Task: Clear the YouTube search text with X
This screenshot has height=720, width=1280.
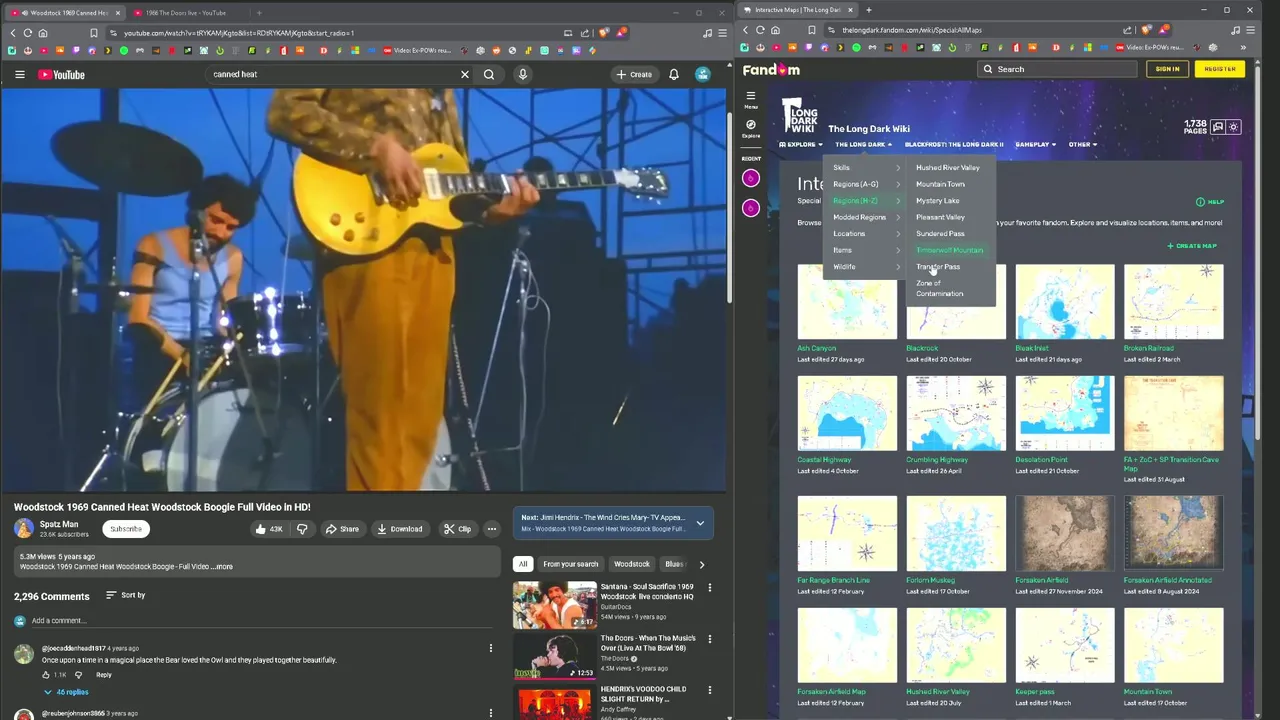Action: [464, 74]
